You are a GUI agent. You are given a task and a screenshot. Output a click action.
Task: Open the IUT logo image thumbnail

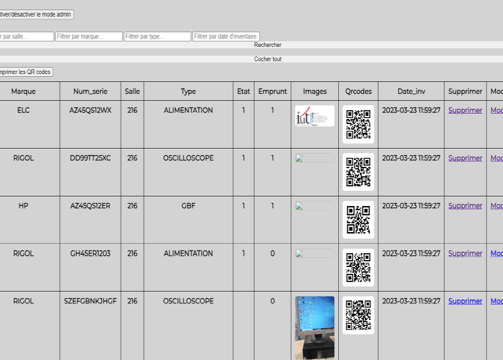click(x=315, y=116)
